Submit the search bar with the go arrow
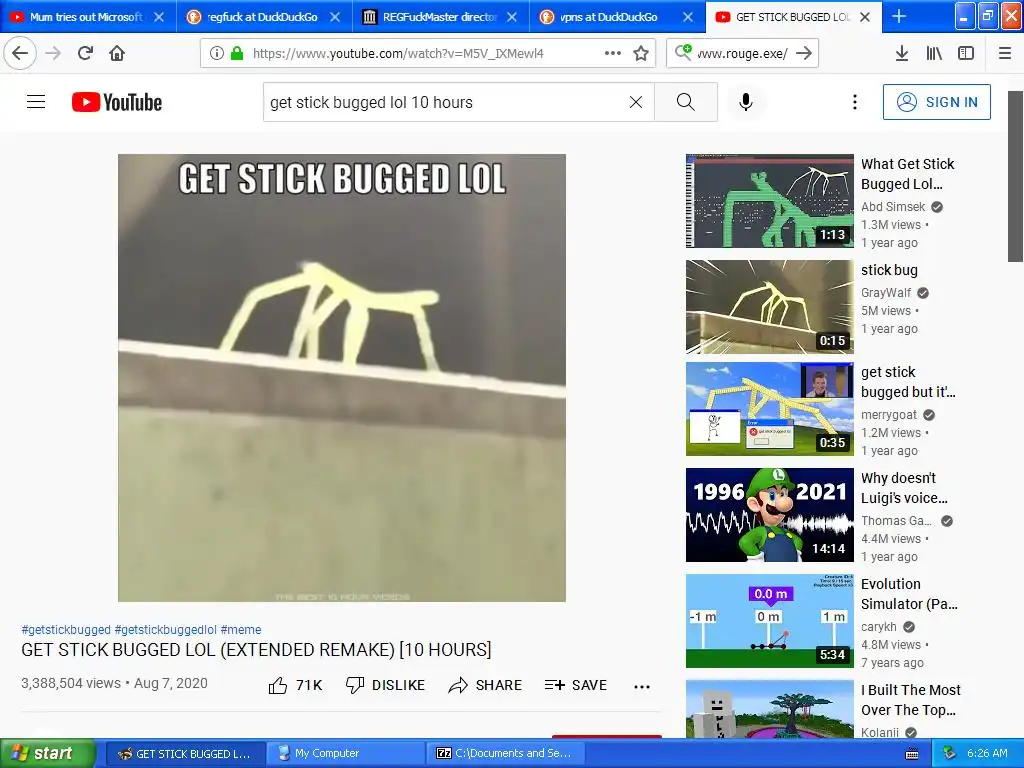The image size is (1024, 768). click(804, 53)
